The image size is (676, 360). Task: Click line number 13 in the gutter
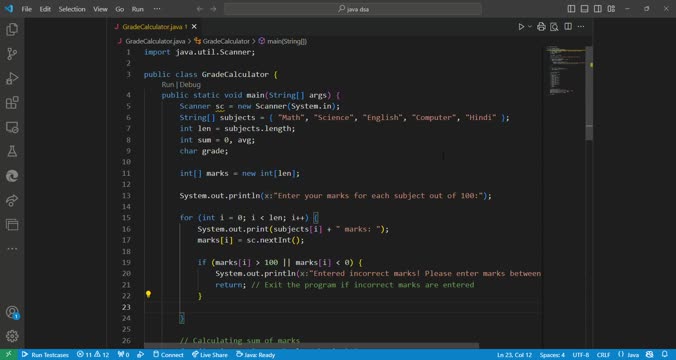click(x=126, y=195)
